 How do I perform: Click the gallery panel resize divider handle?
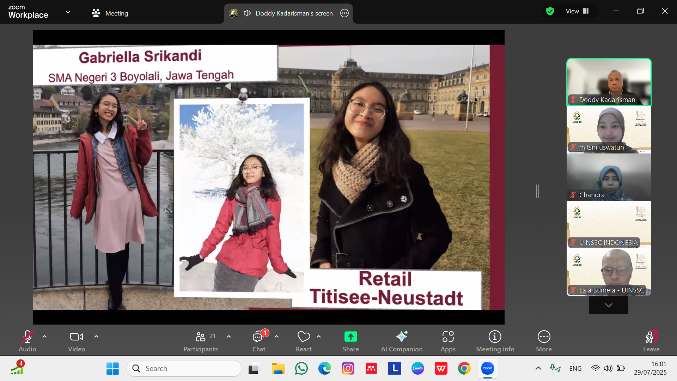coord(537,191)
